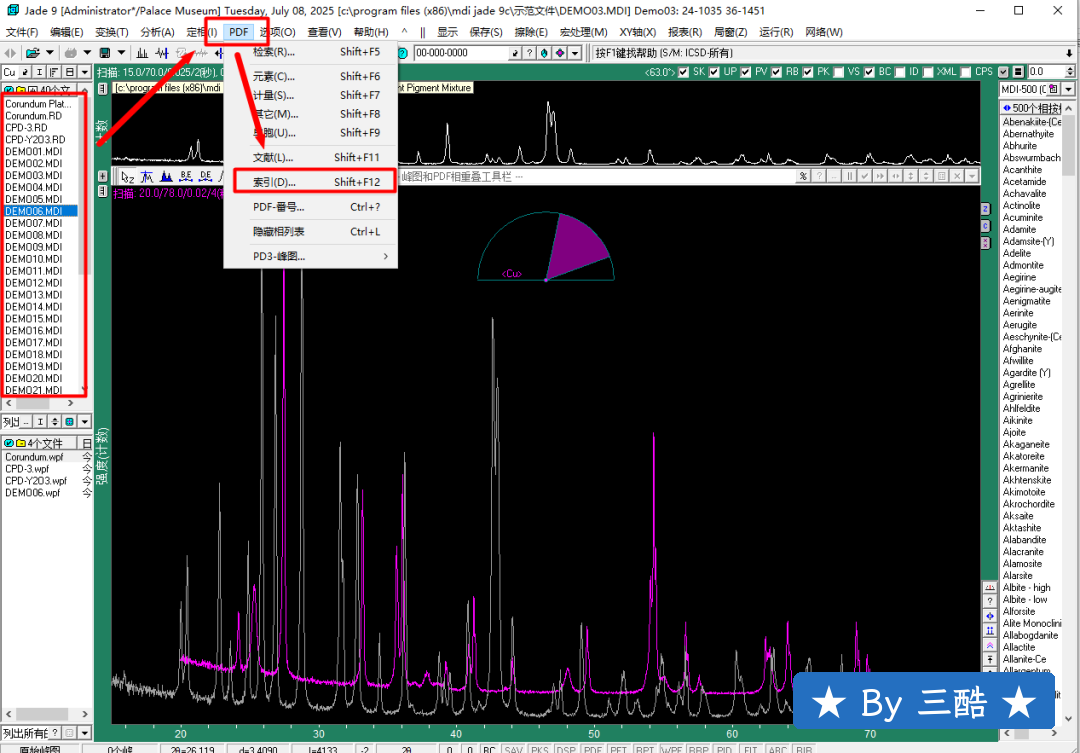Click the MDI-500 database selector icon
This screenshot has width=1080, height=753.
[1053, 90]
